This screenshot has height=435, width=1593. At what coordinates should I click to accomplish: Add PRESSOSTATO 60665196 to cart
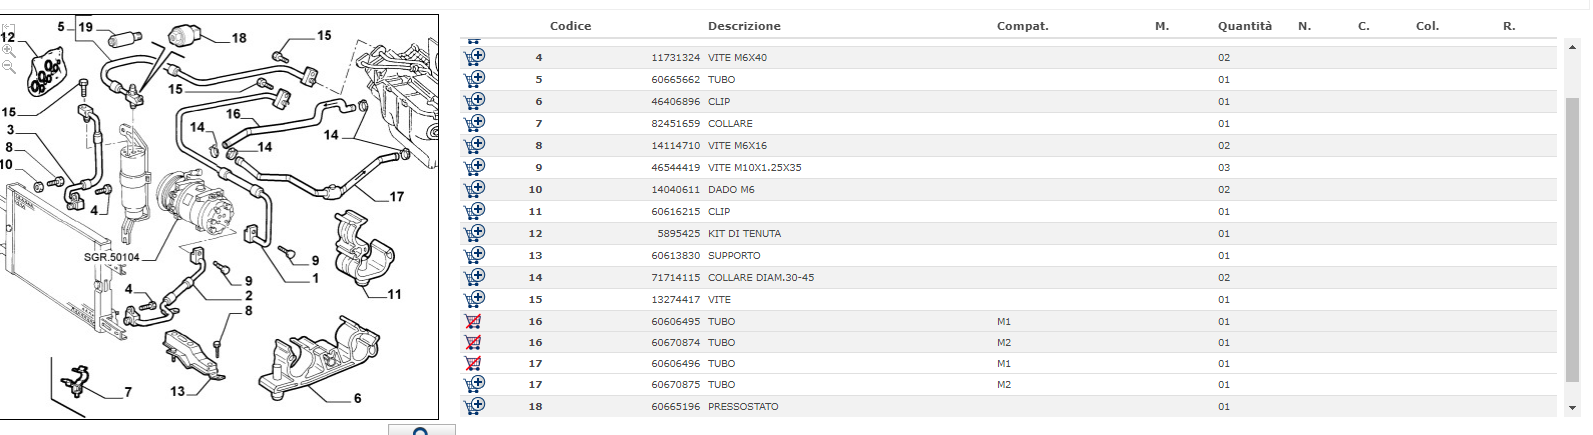point(475,406)
